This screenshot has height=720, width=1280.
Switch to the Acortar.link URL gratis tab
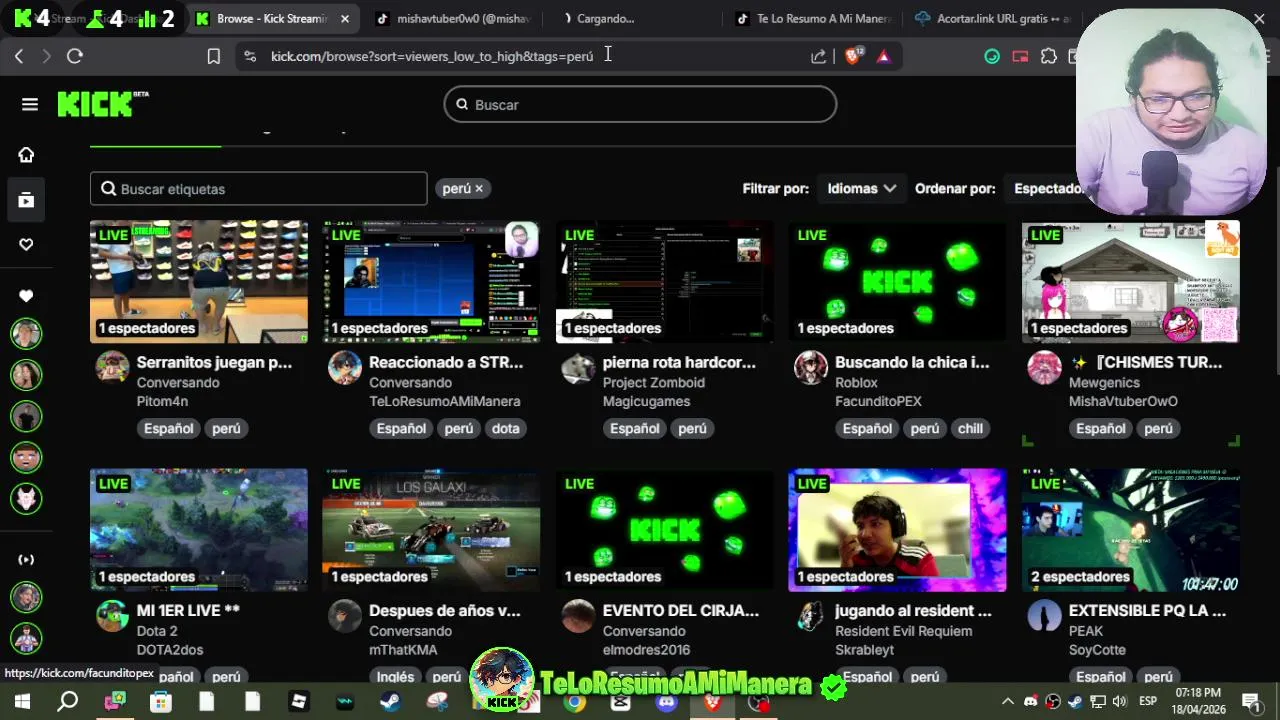[x=994, y=18]
